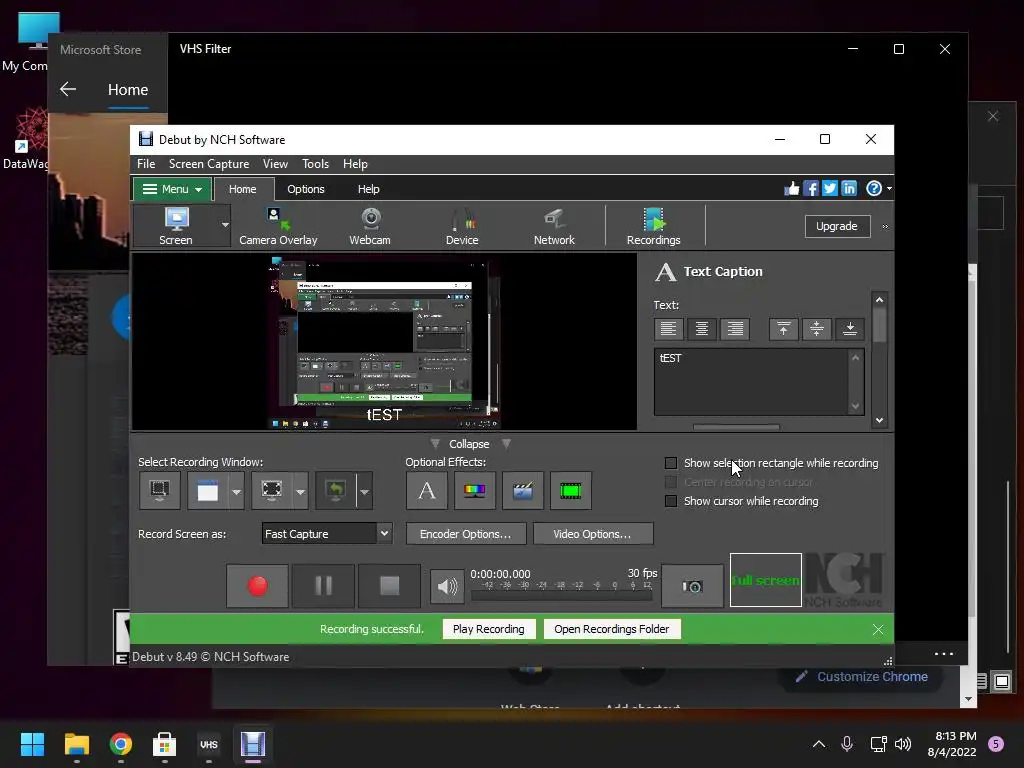Collapse the preview panel
Viewport: 1024px width, 768px height.
pos(469,444)
